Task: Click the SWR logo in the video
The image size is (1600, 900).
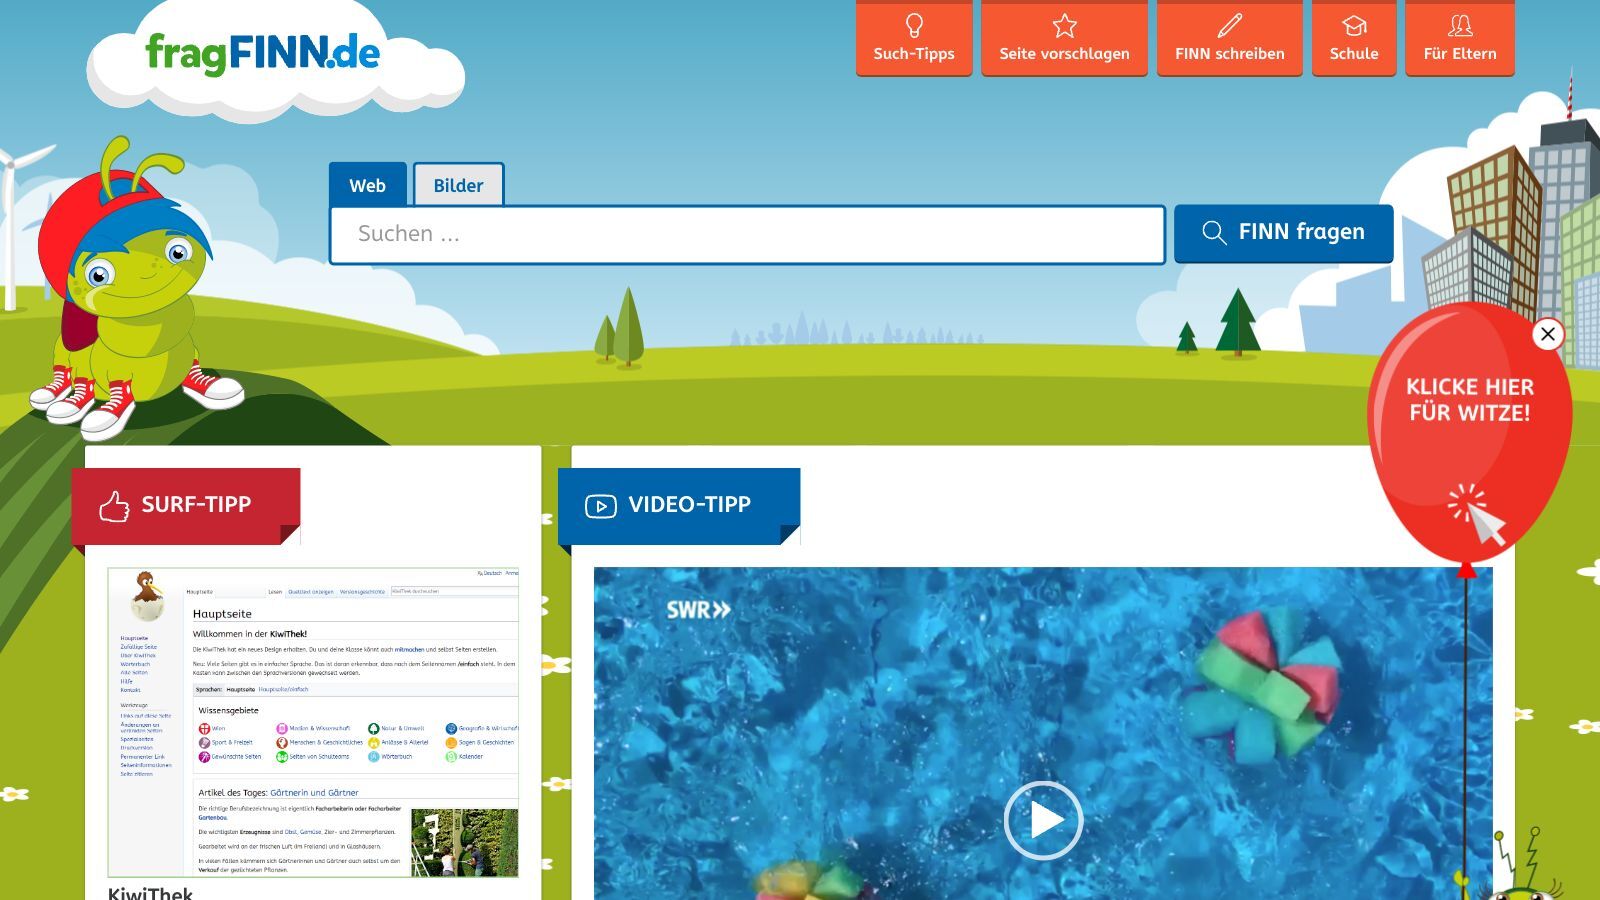Action: (x=698, y=609)
